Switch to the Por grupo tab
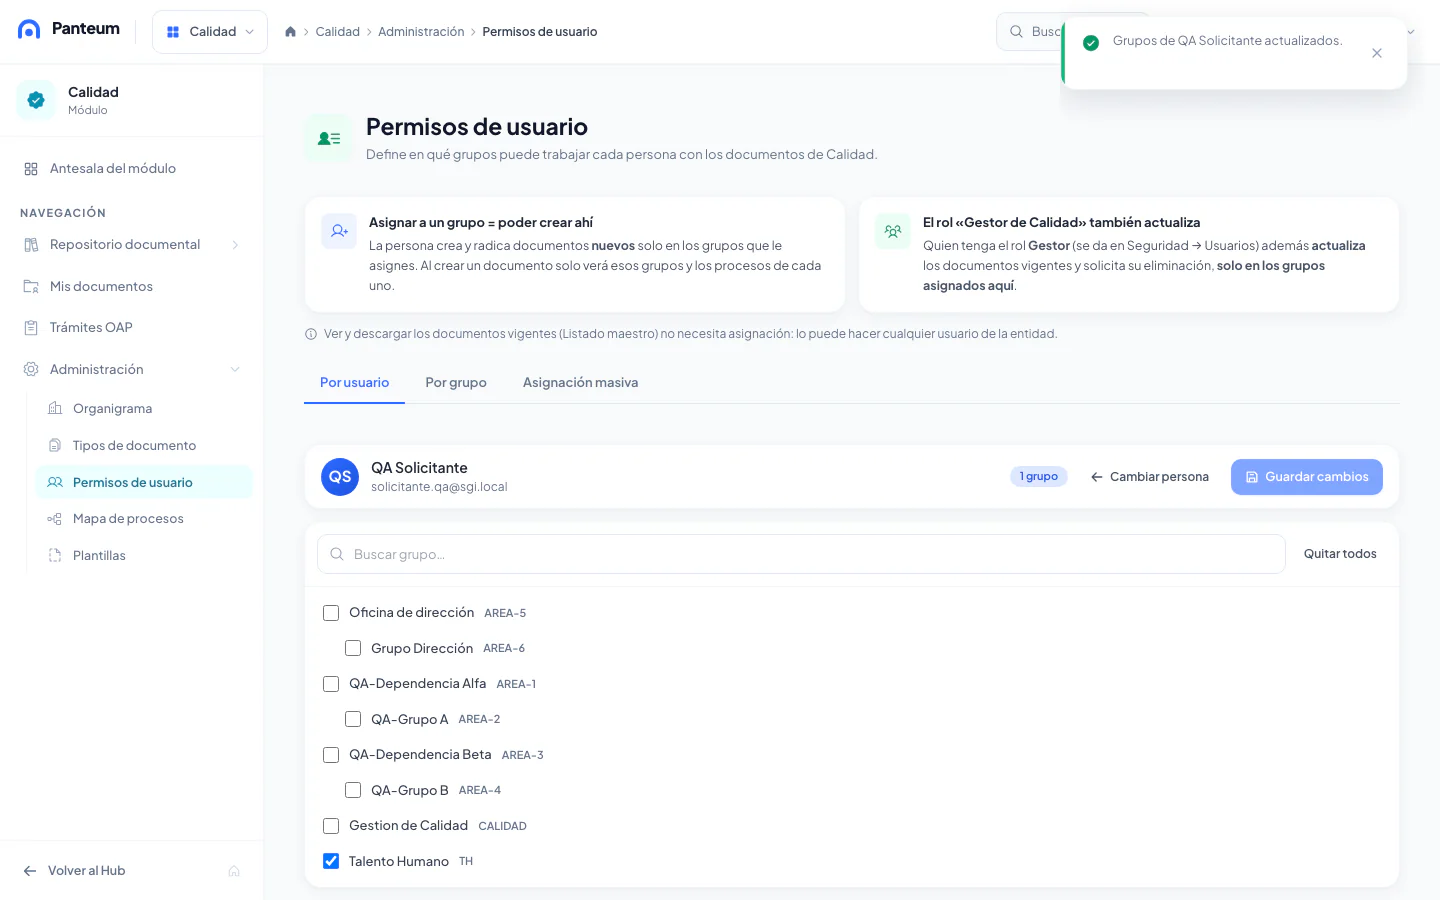Screen dimensions: 1440x900 click(456, 383)
